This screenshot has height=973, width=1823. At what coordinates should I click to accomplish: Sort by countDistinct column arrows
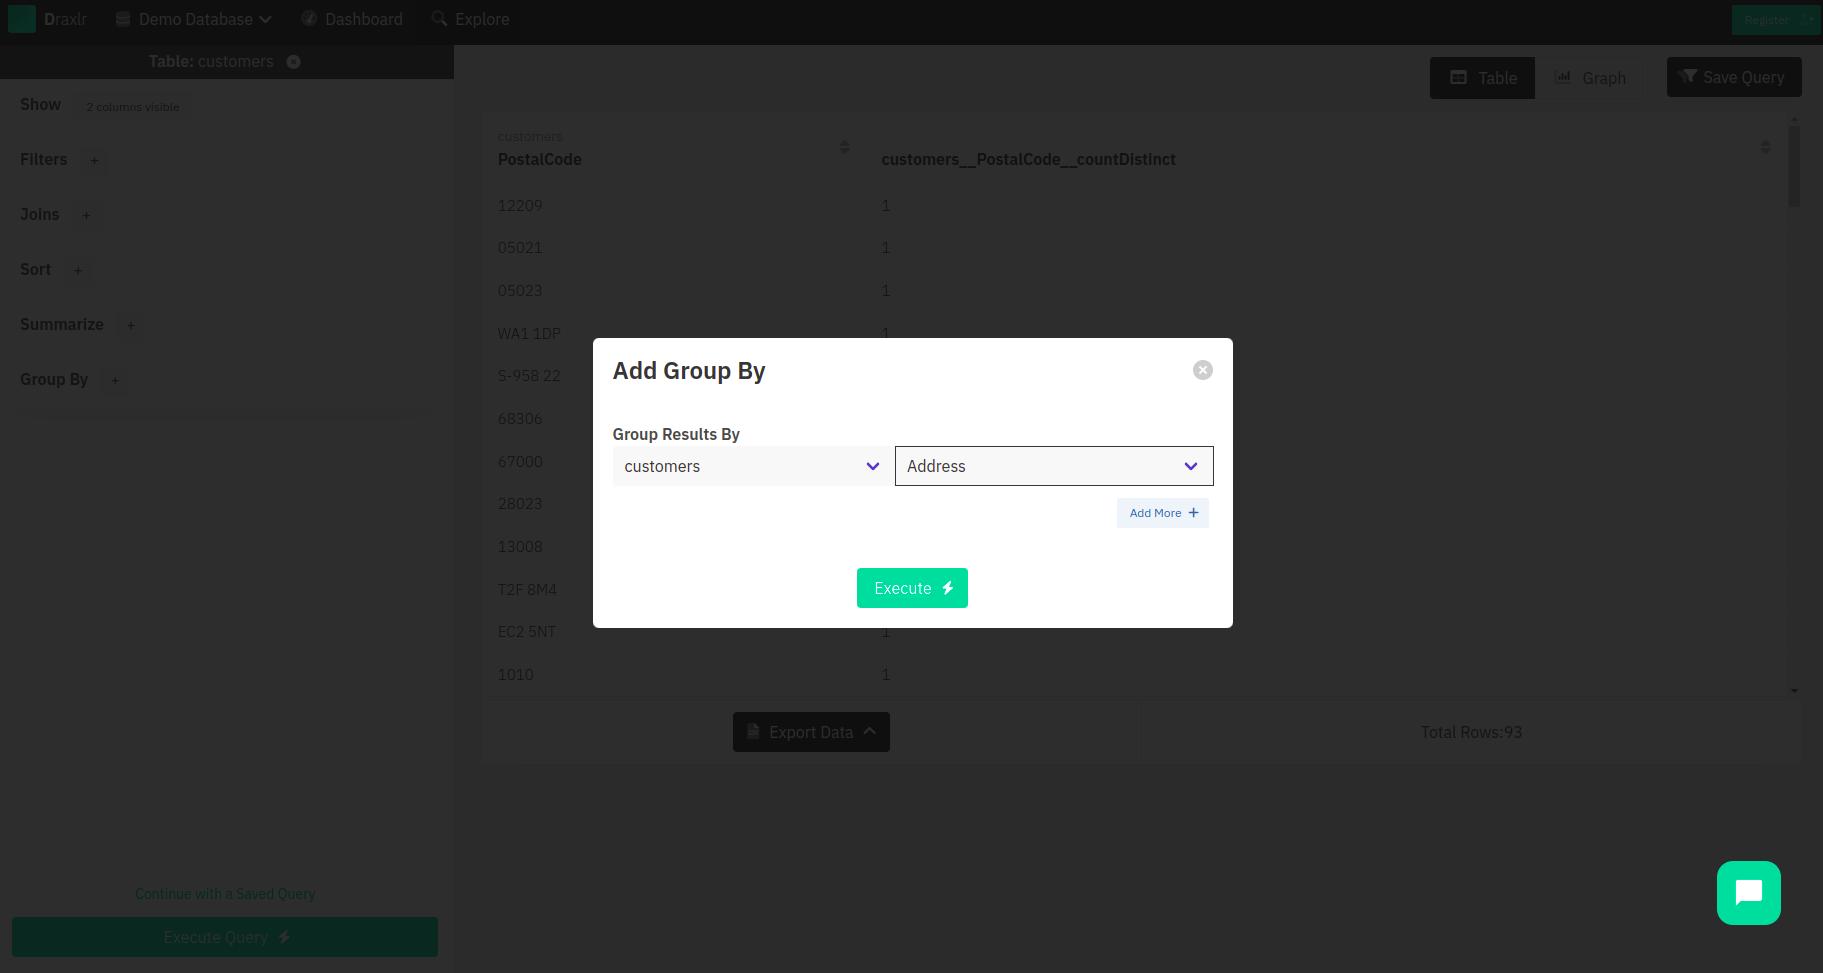(x=1765, y=147)
